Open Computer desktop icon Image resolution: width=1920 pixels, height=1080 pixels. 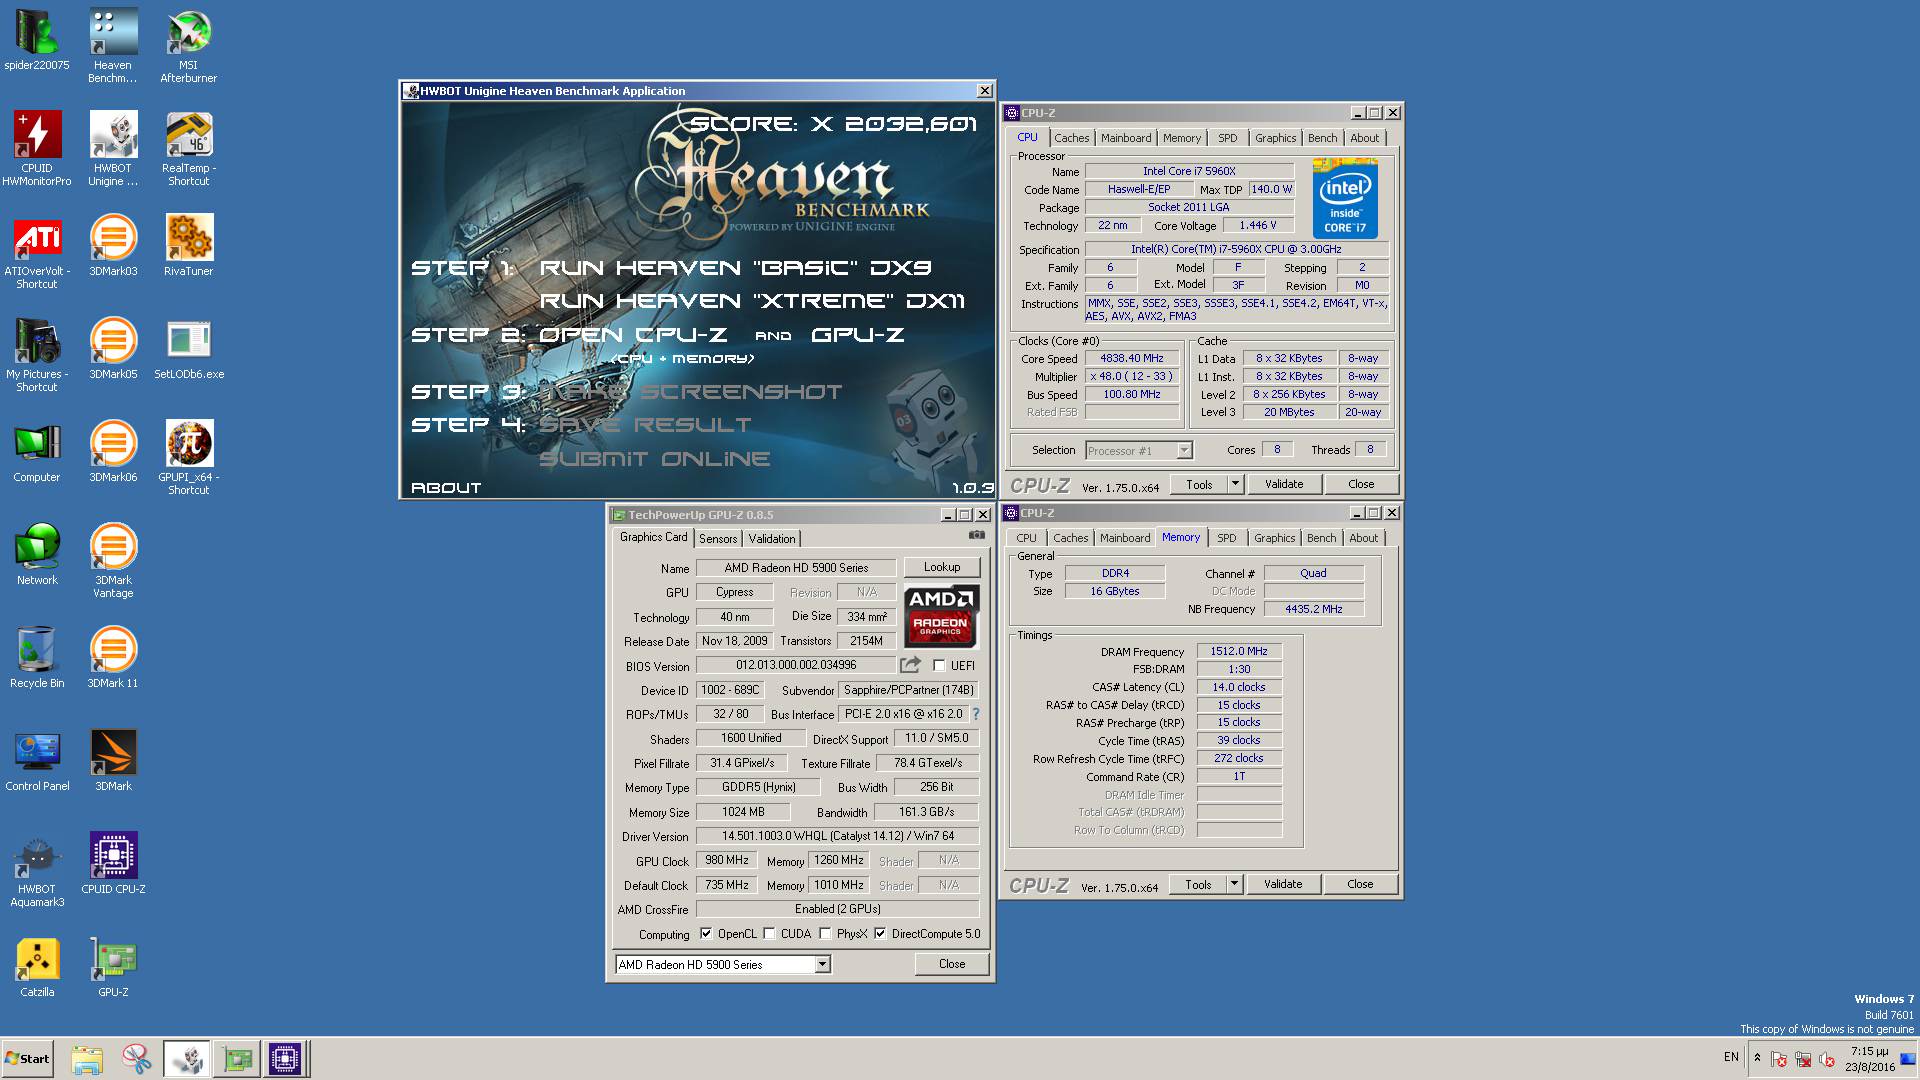pyautogui.click(x=37, y=453)
